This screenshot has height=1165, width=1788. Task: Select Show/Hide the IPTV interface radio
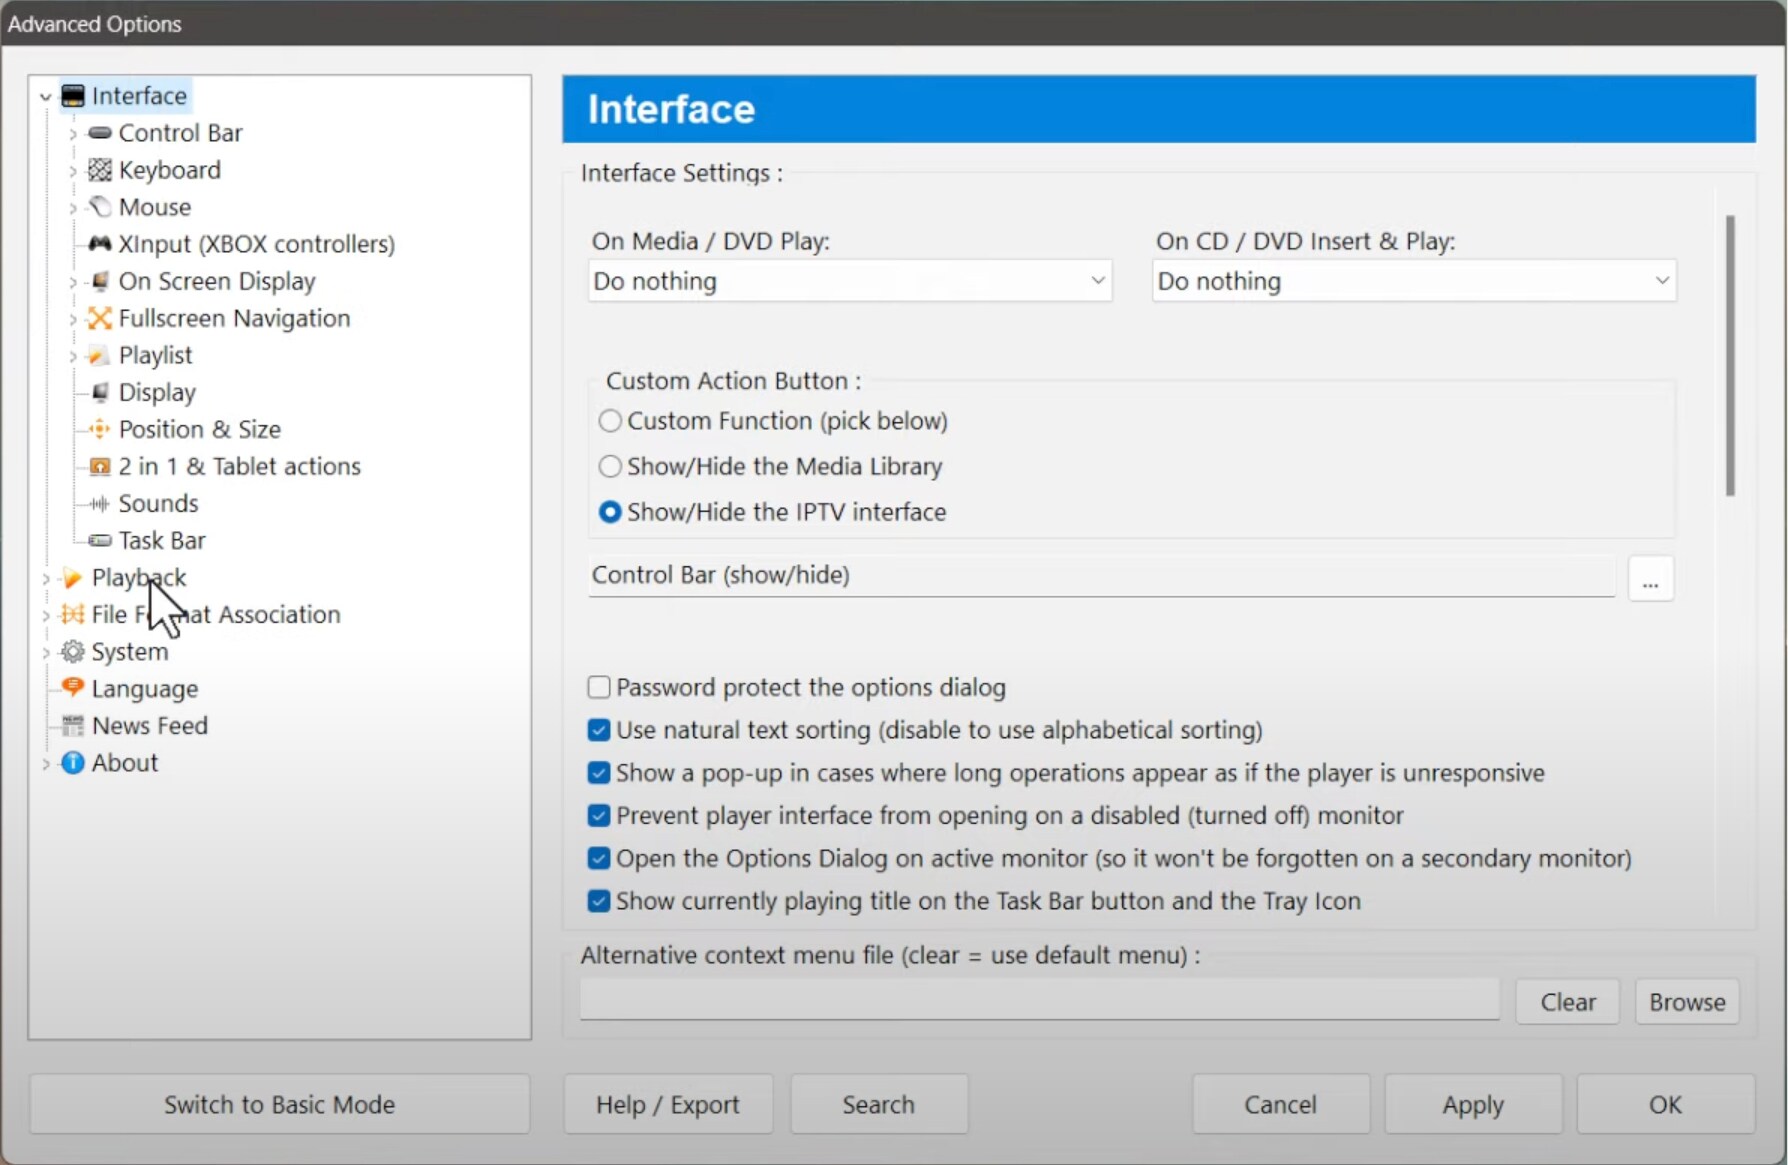pyautogui.click(x=610, y=512)
